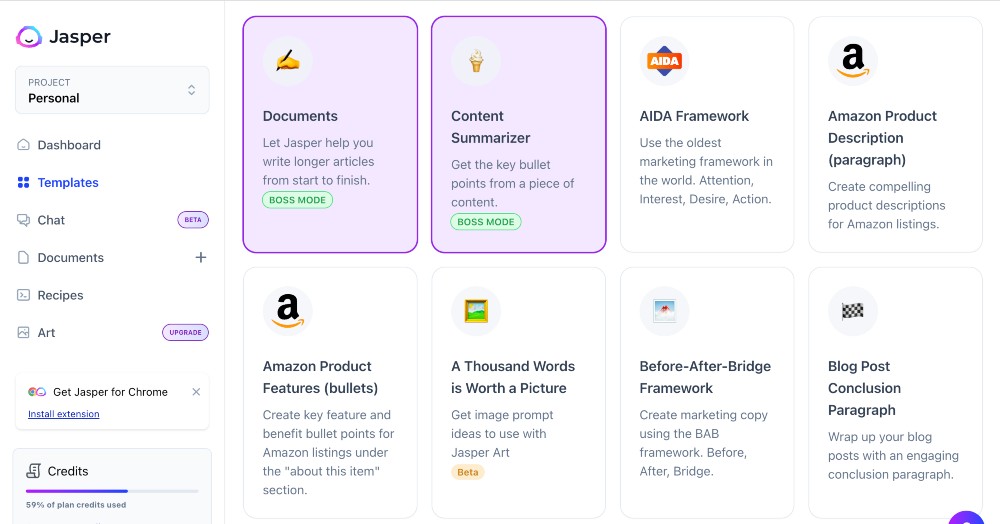1000x524 pixels.
Task: Click the Upgrade badge next to Art
Action: tap(185, 333)
